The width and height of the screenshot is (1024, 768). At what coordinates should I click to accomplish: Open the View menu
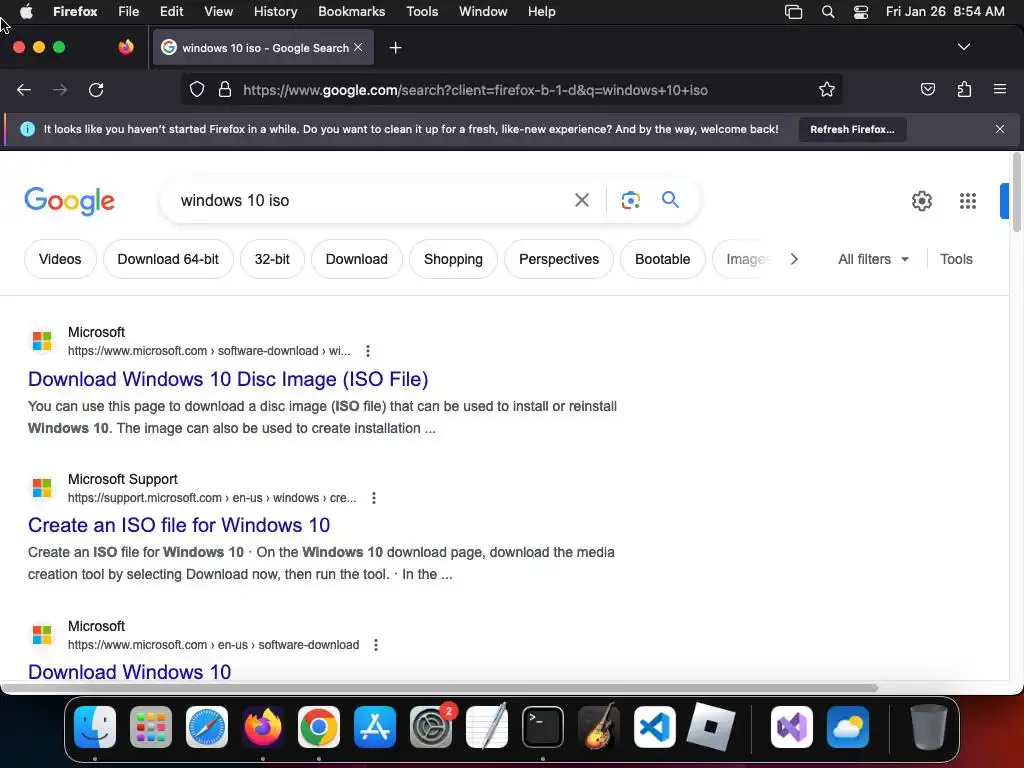[218, 12]
